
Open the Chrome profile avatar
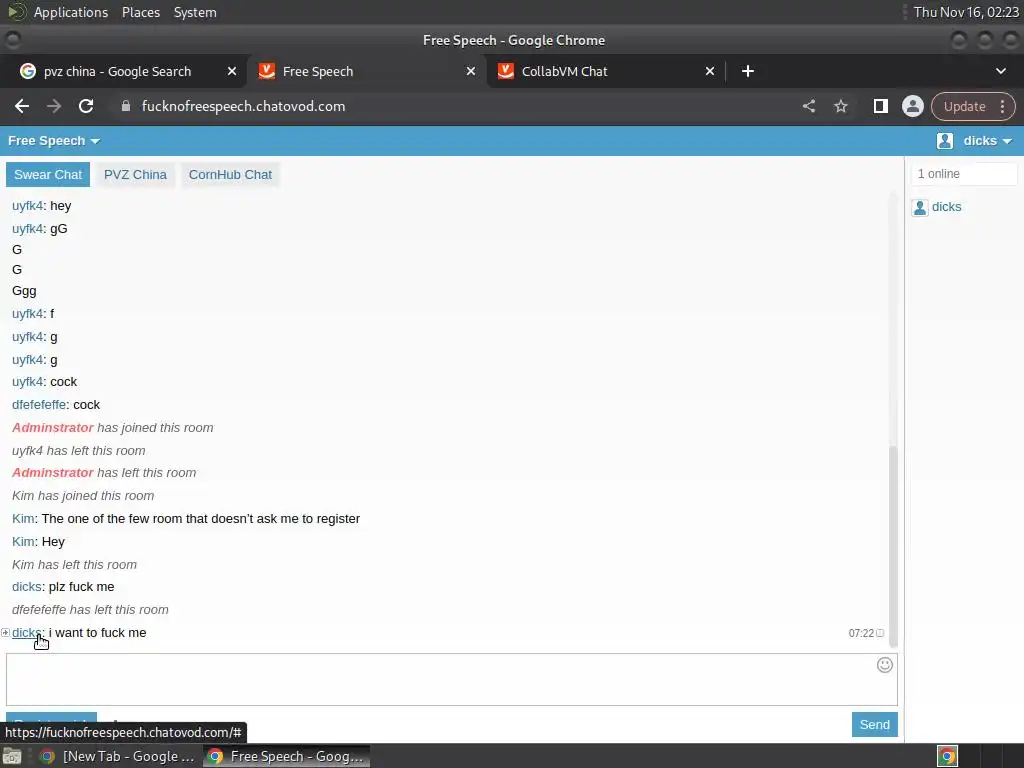click(912, 106)
